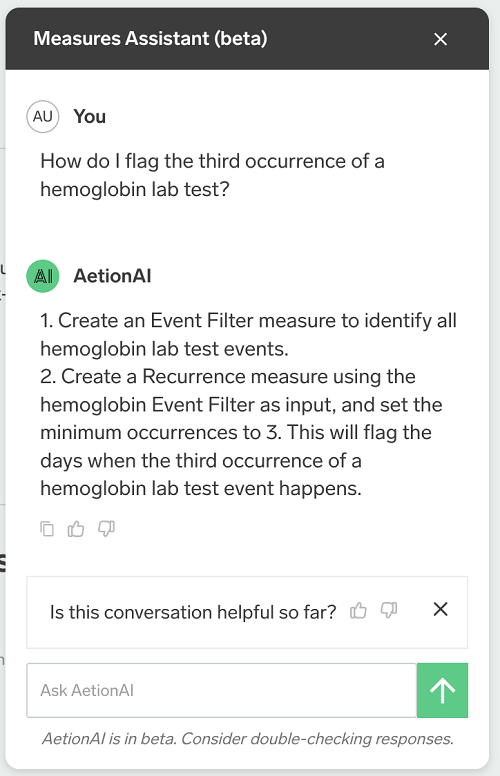Give thumbs up to AetionAI's answer
Viewport: 500px width, 776px height.
pos(76,529)
